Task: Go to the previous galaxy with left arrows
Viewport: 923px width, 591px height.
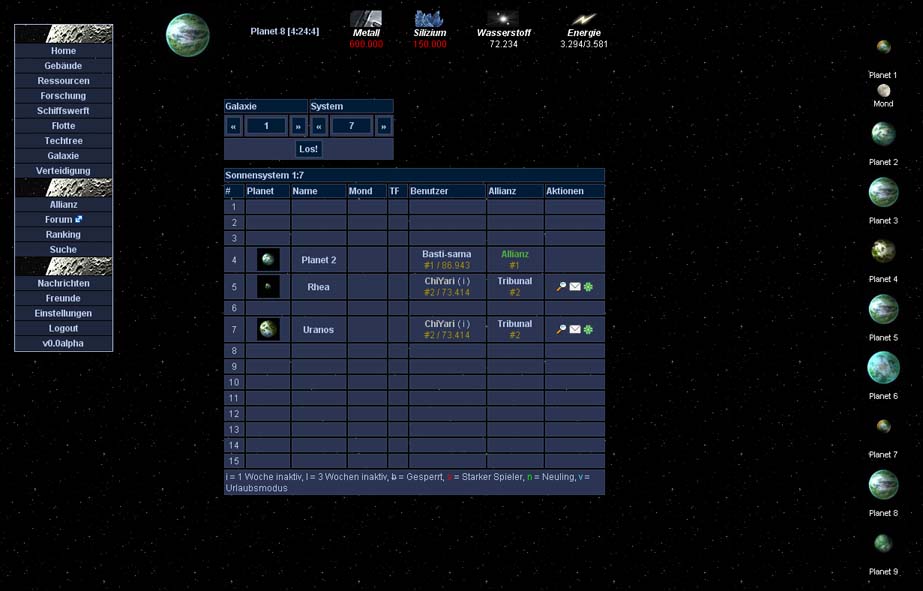Action: click(234, 126)
